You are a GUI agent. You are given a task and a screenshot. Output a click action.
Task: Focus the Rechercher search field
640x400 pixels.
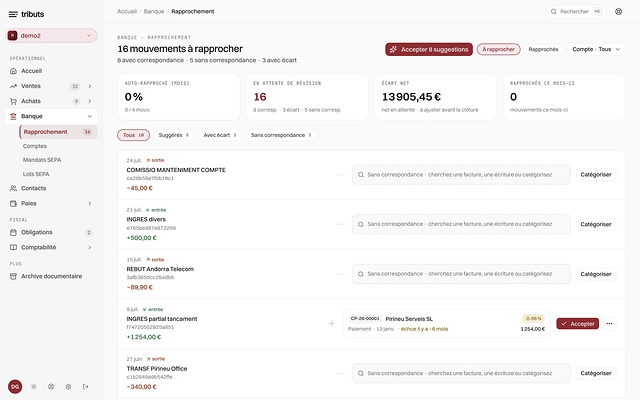point(576,11)
